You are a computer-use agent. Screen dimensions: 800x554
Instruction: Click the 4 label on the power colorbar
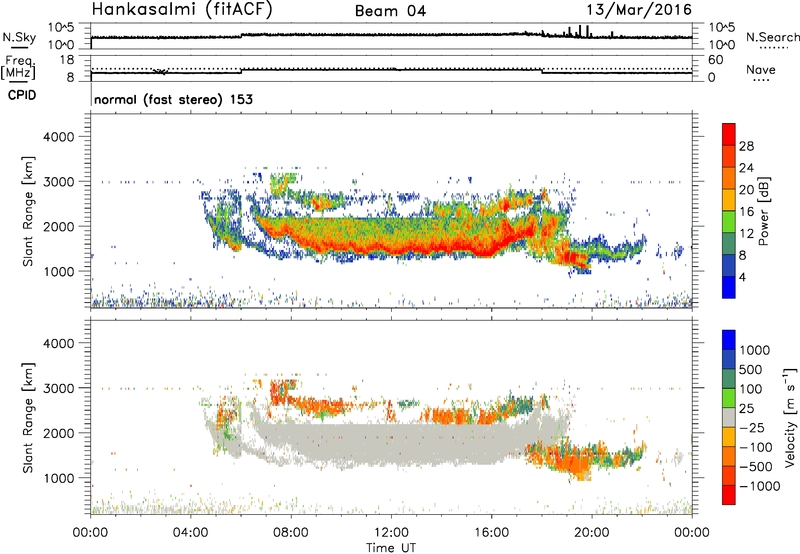point(742,277)
